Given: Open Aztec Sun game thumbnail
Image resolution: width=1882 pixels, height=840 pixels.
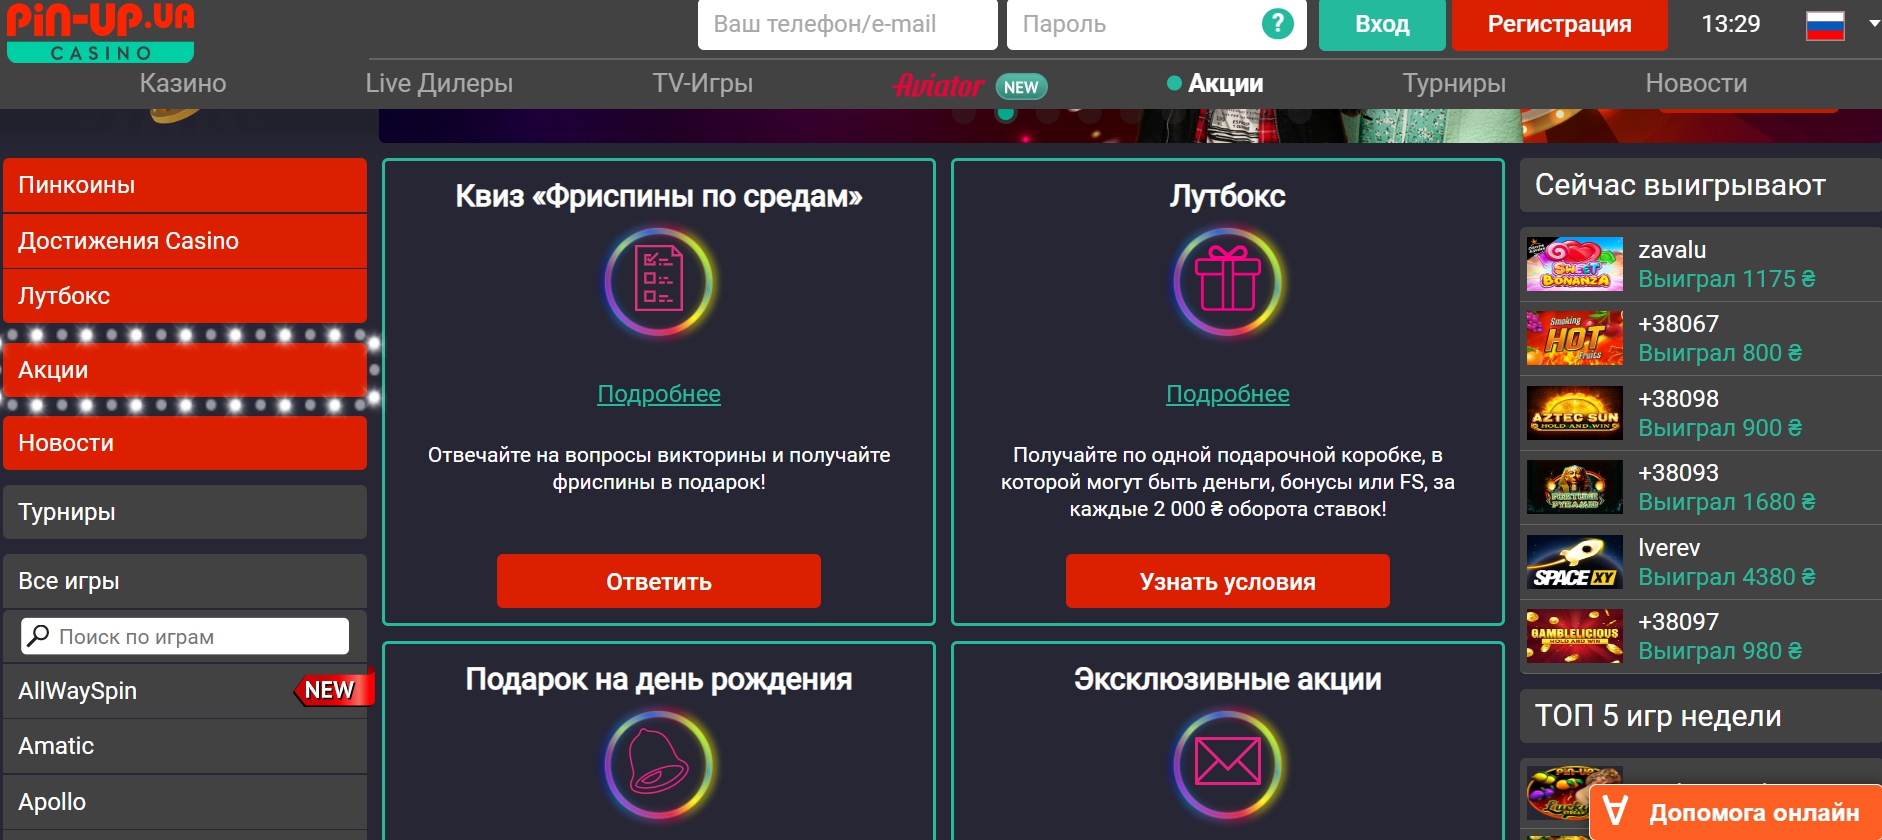Looking at the screenshot, I should tap(1575, 413).
